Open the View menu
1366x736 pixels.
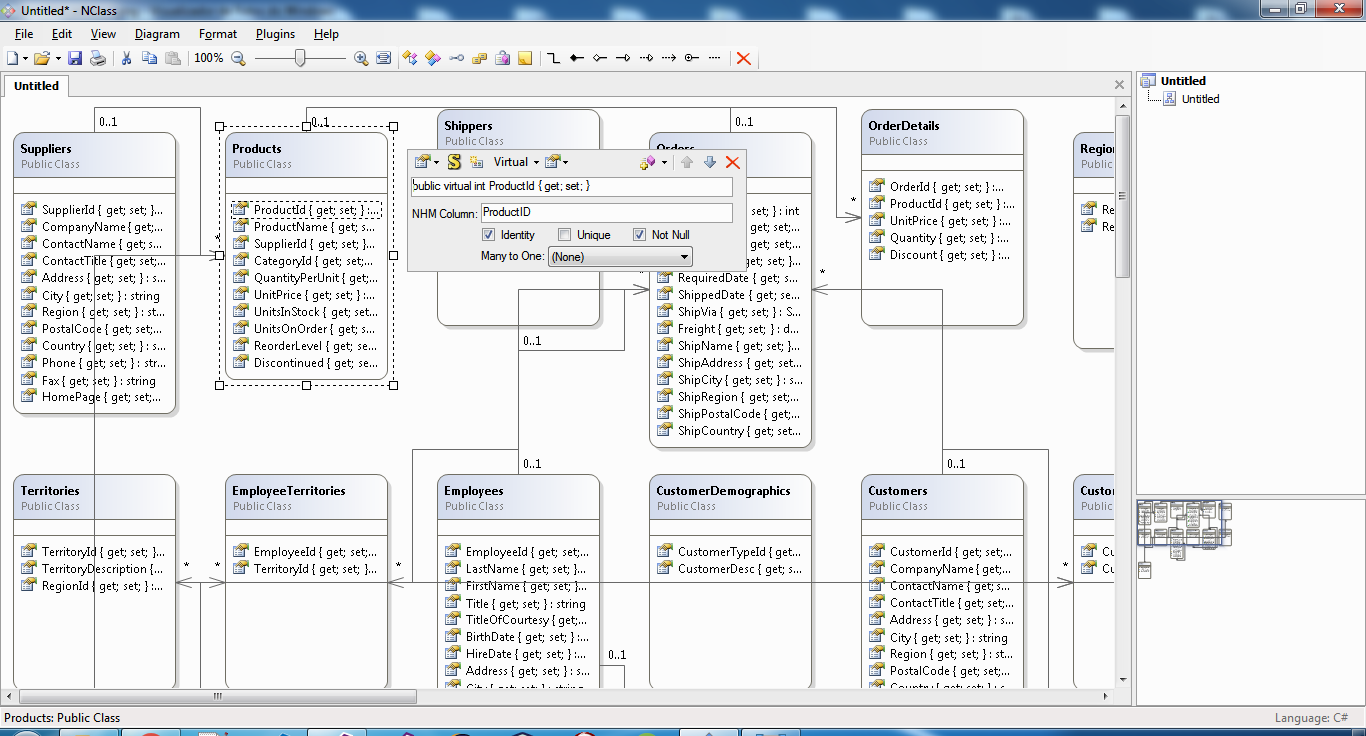pos(103,34)
